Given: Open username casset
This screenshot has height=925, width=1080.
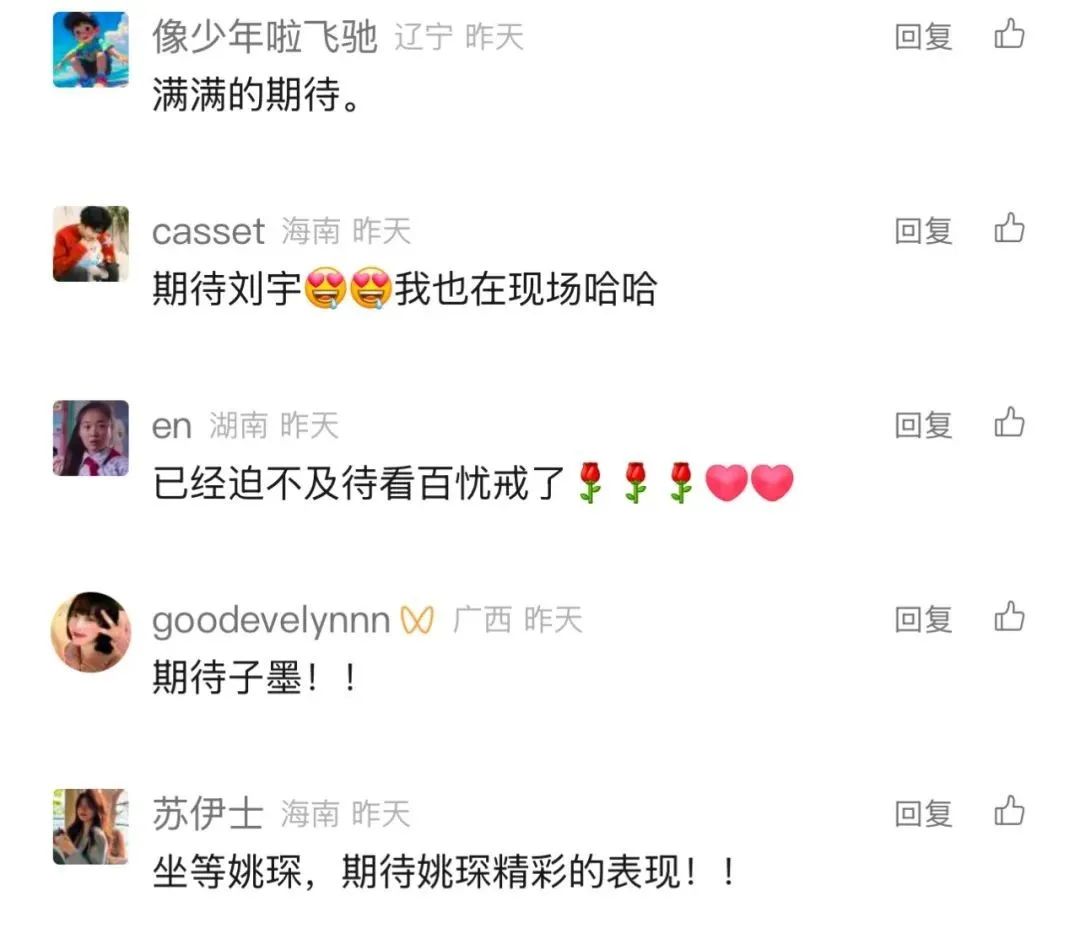Looking at the screenshot, I should (208, 231).
